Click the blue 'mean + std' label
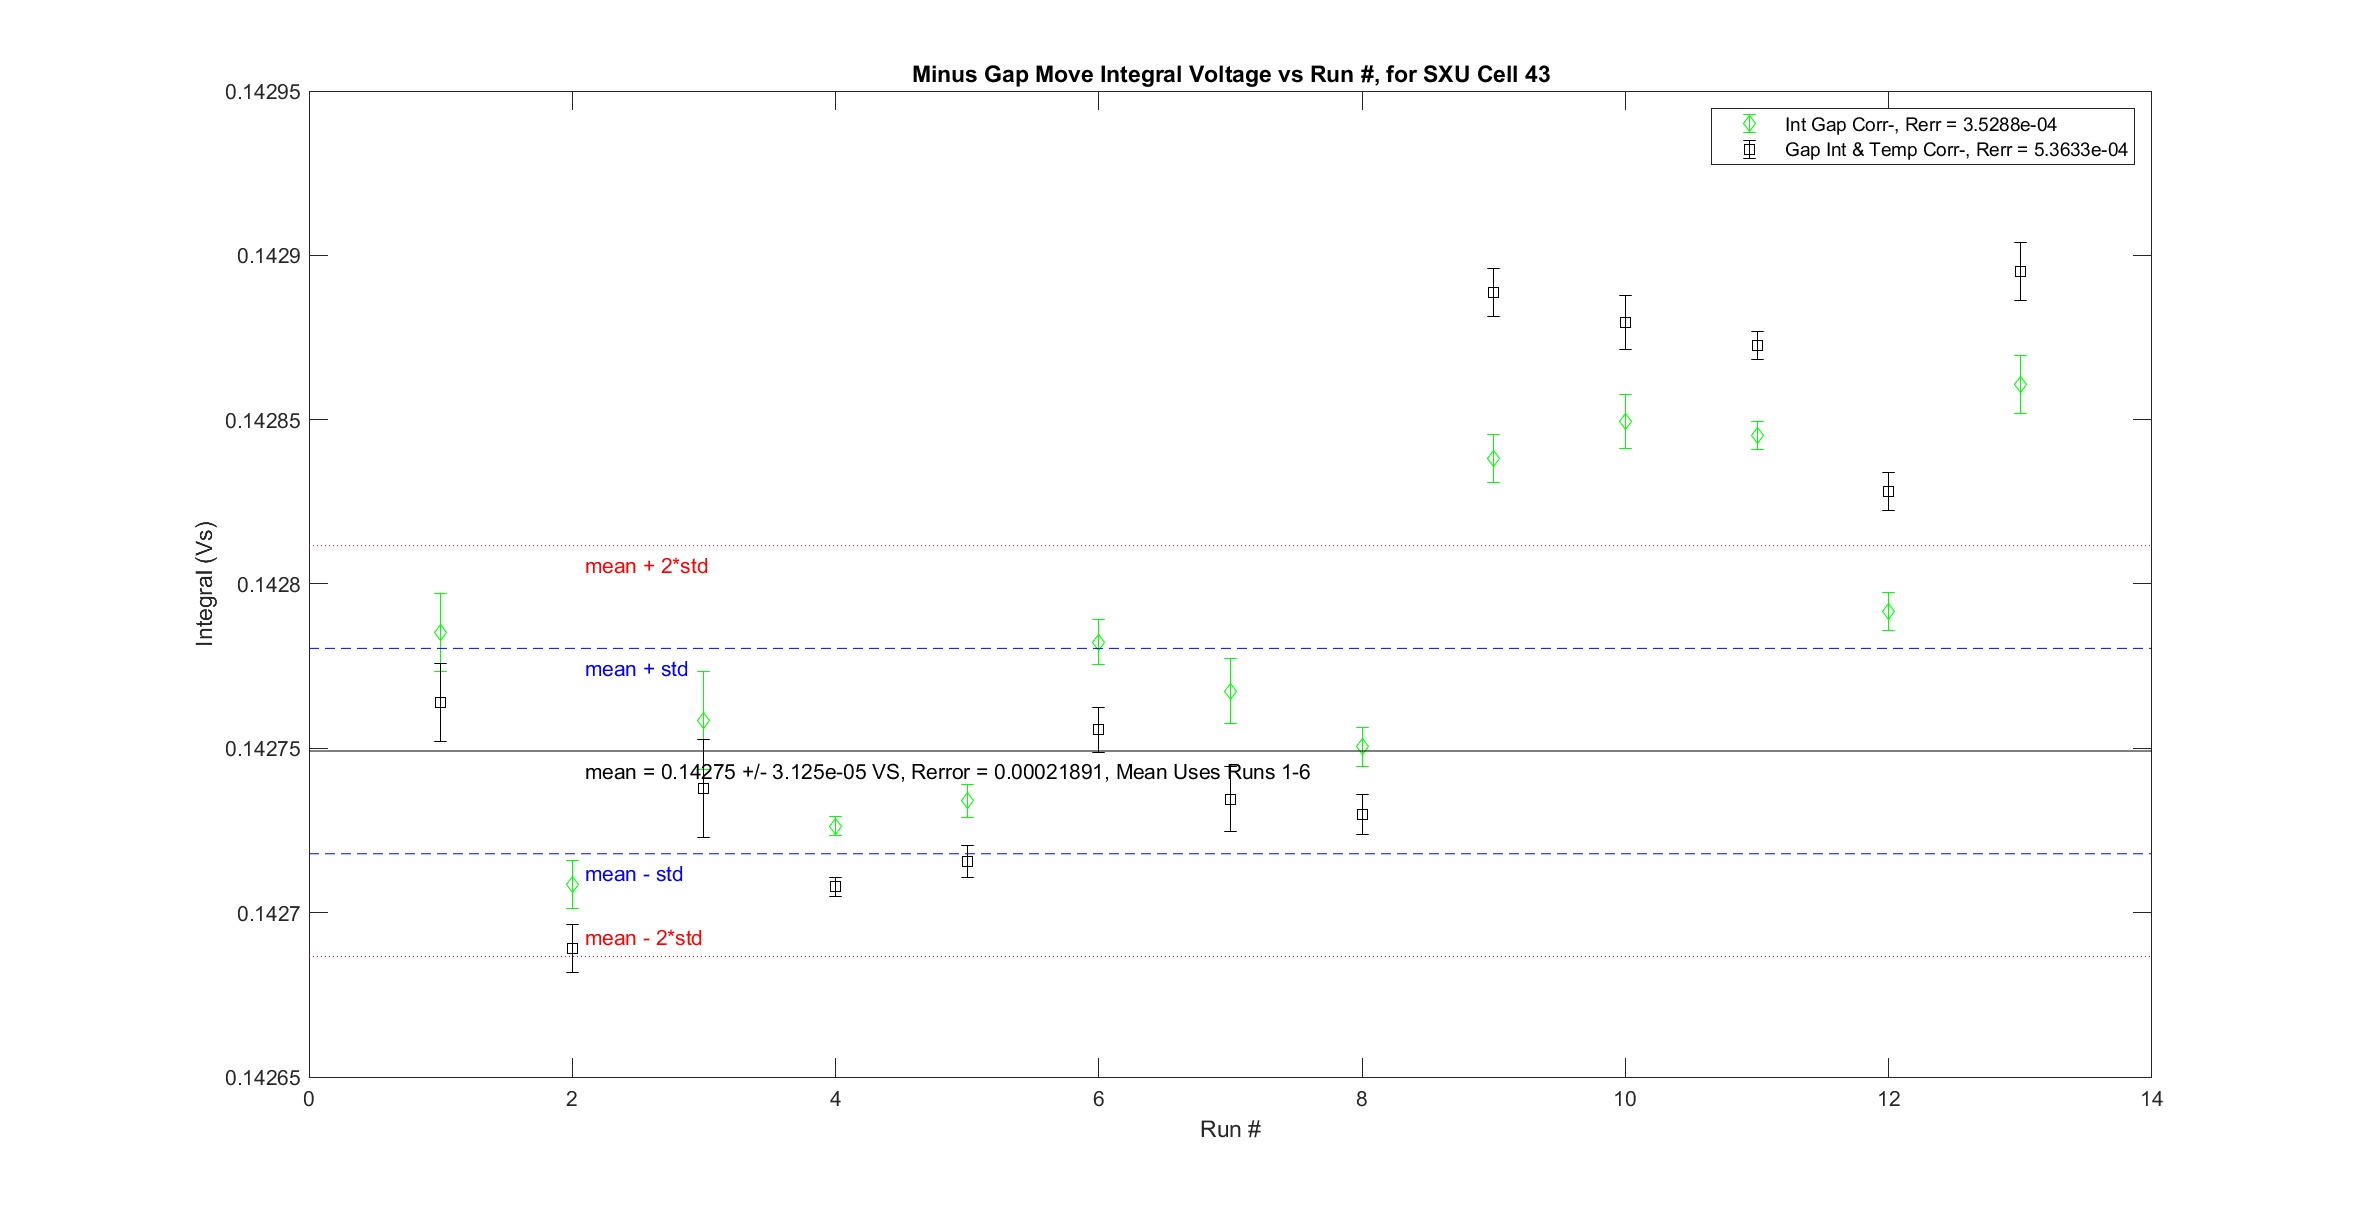The height and width of the screenshot is (1210, 2378). [636, 669]
